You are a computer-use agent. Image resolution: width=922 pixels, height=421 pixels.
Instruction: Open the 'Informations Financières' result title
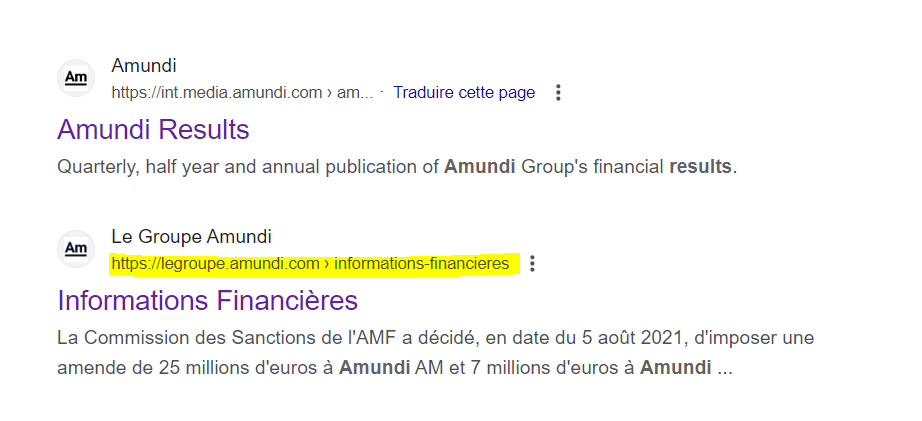208,300
